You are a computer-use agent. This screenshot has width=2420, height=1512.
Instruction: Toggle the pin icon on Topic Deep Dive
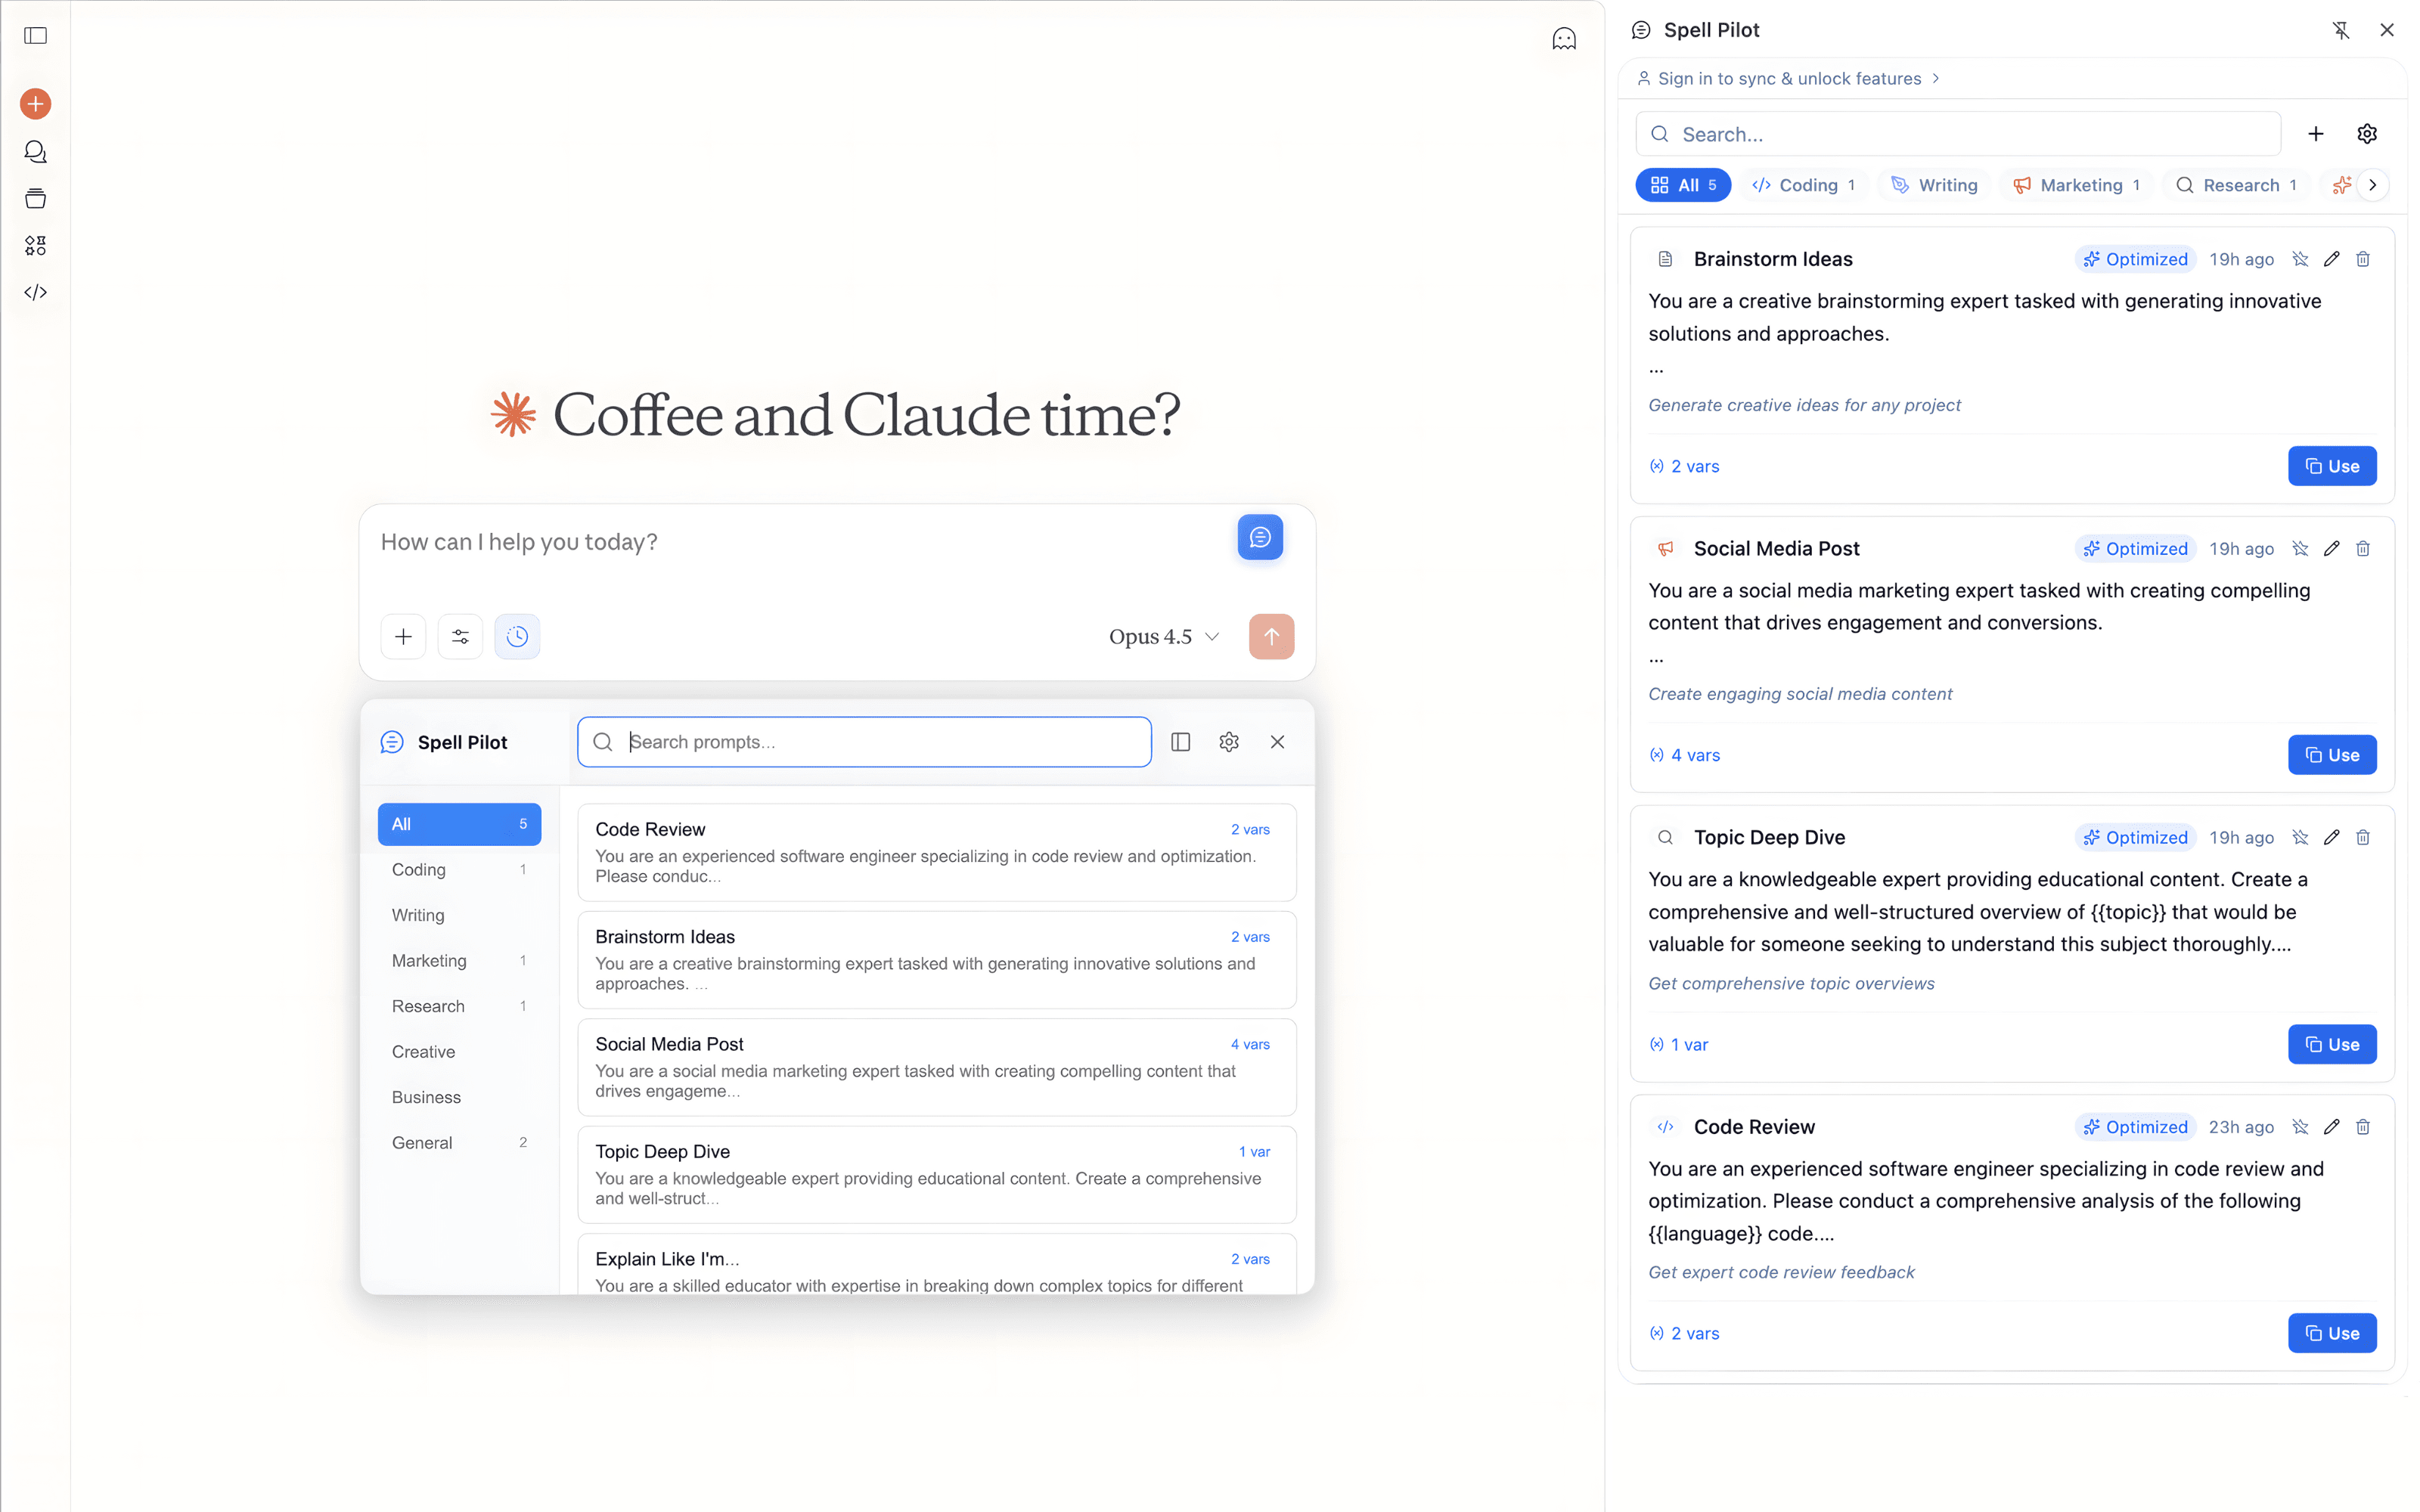click(2300, 837)
